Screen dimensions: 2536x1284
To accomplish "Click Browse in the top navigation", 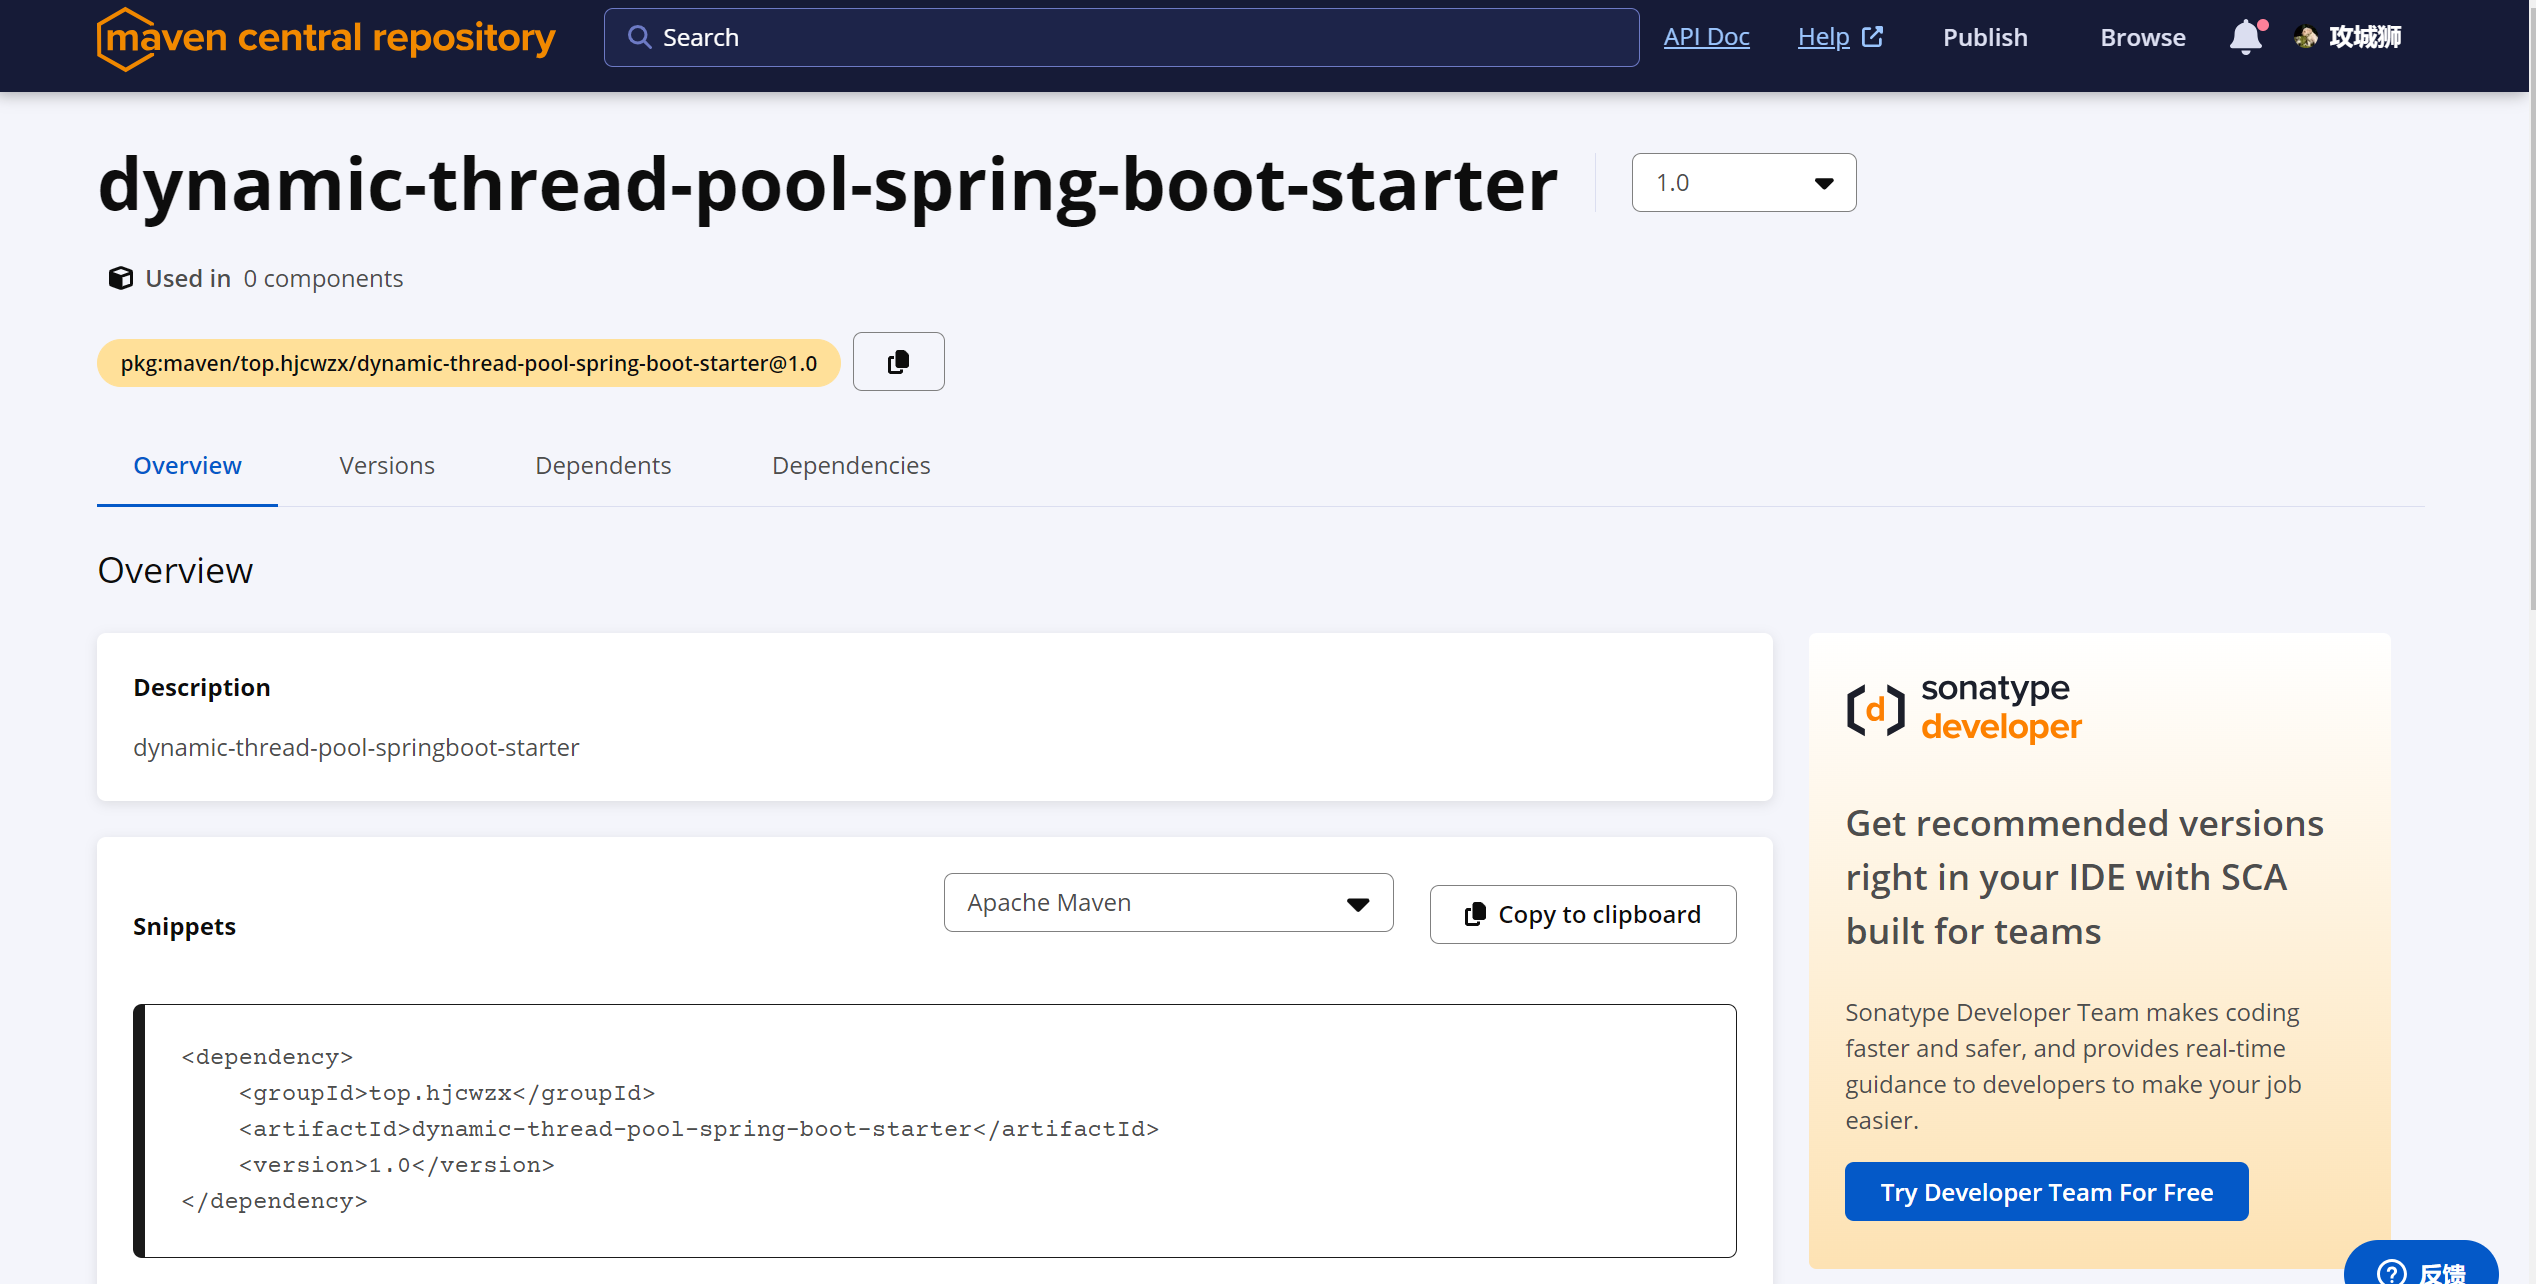I will coord(2142,38).
